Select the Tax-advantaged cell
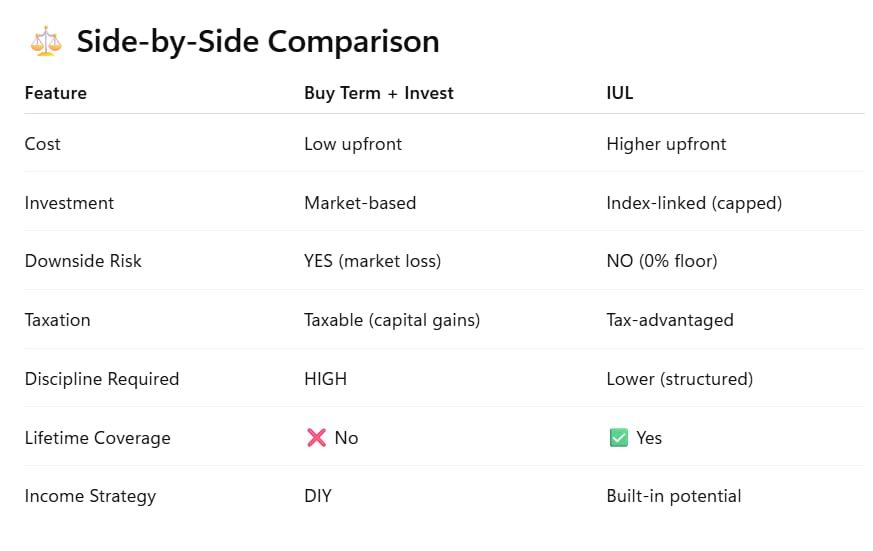This screenshot has height=551, width=873. click(670, 320)
